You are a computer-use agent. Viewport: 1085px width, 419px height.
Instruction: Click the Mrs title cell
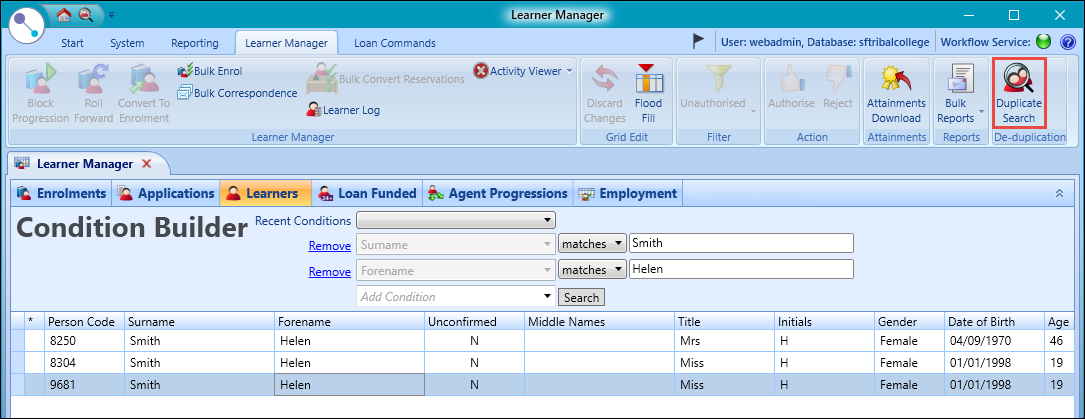pos(724,341)
